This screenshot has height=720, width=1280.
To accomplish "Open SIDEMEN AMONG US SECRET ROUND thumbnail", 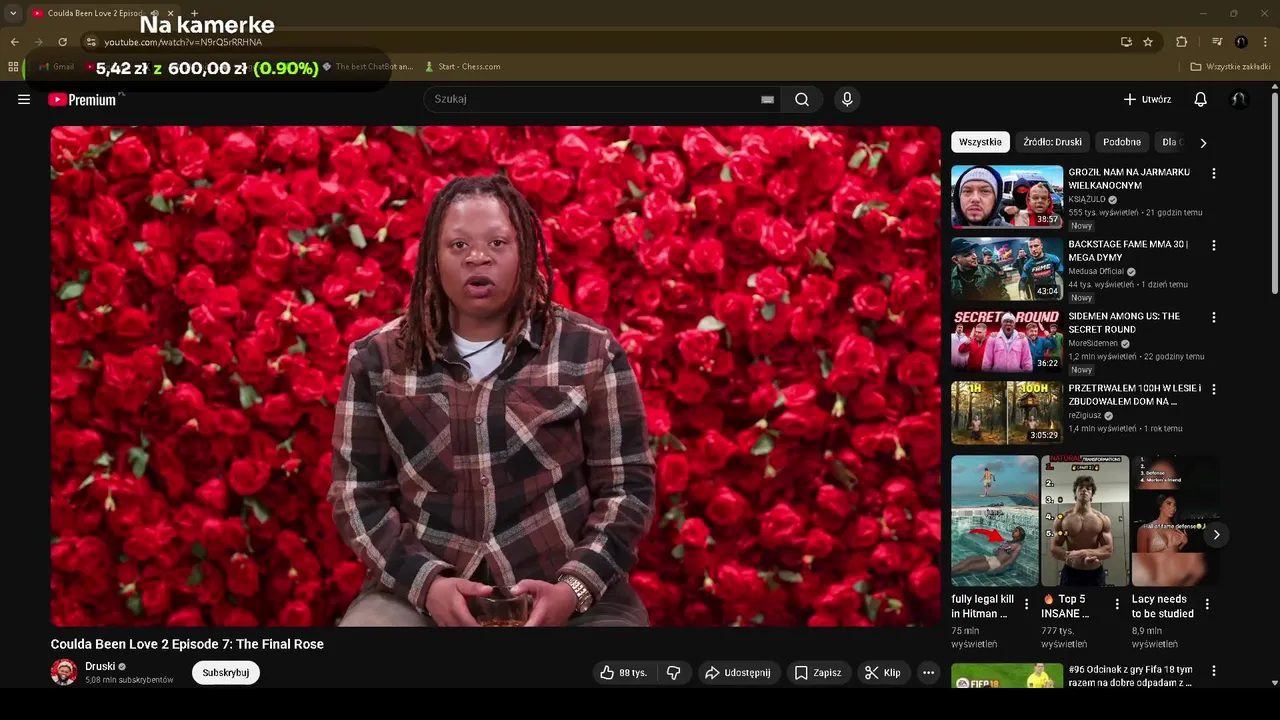I will pyautogui.click(x=1007, y=341).
